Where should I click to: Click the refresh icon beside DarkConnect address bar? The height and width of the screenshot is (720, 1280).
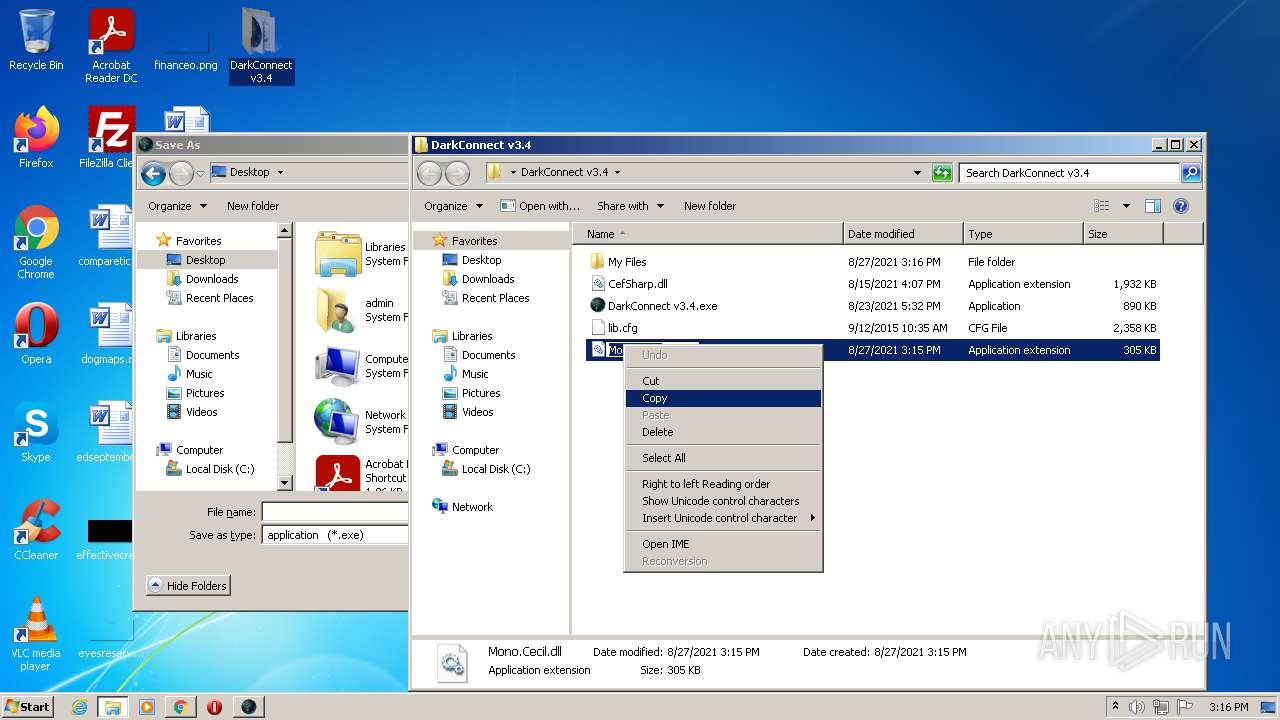(x=941, y=173)
